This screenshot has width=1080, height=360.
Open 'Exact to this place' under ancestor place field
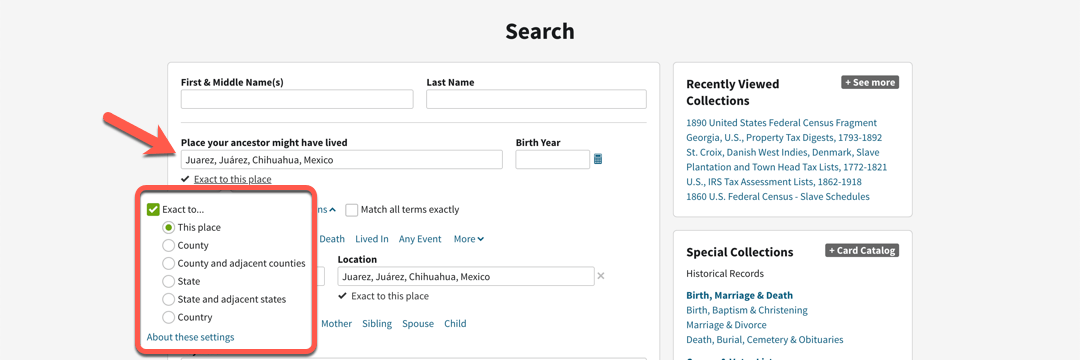click(232, 179)
